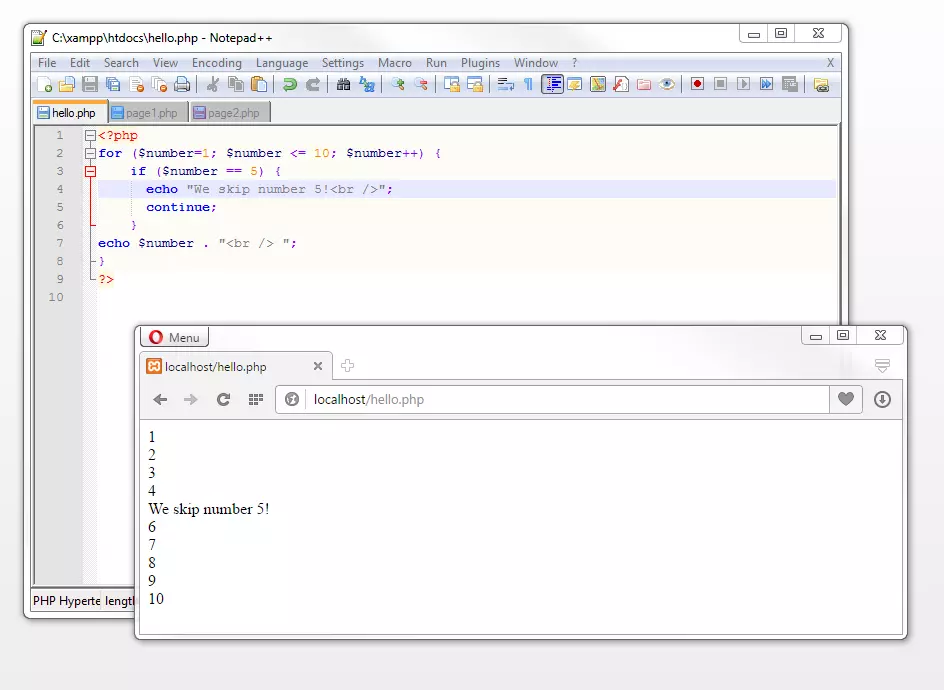This screenshot has width=944, height=690.
Task: Click the Zoom In toolbar icon
Action: [397, 85]
